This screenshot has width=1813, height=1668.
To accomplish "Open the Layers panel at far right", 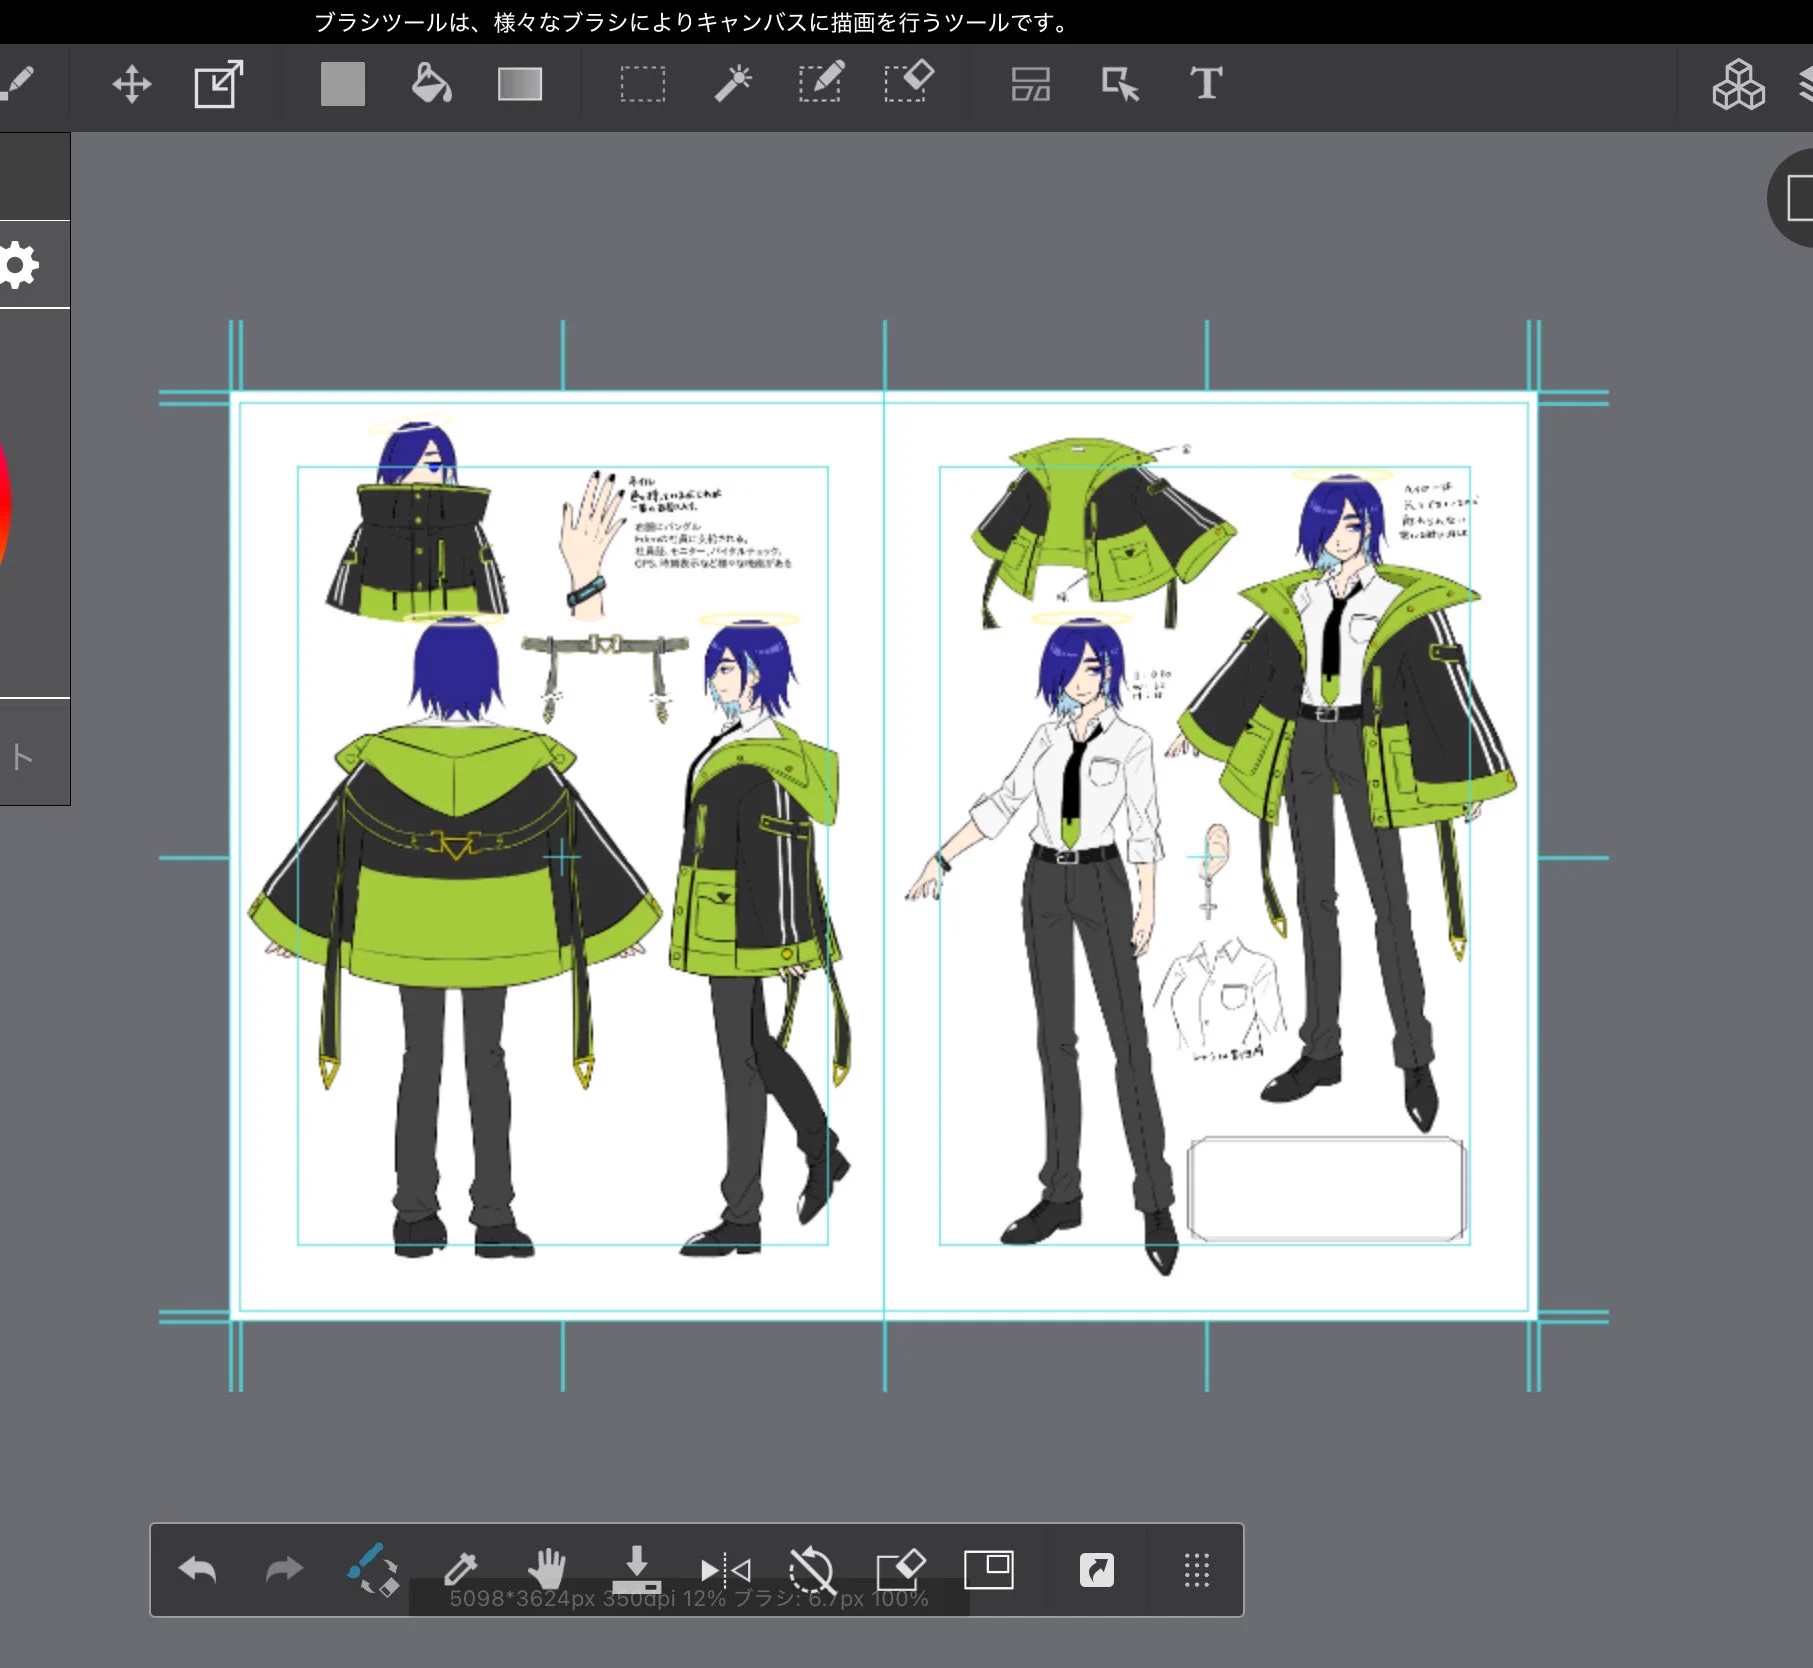I will point(1804,84).
